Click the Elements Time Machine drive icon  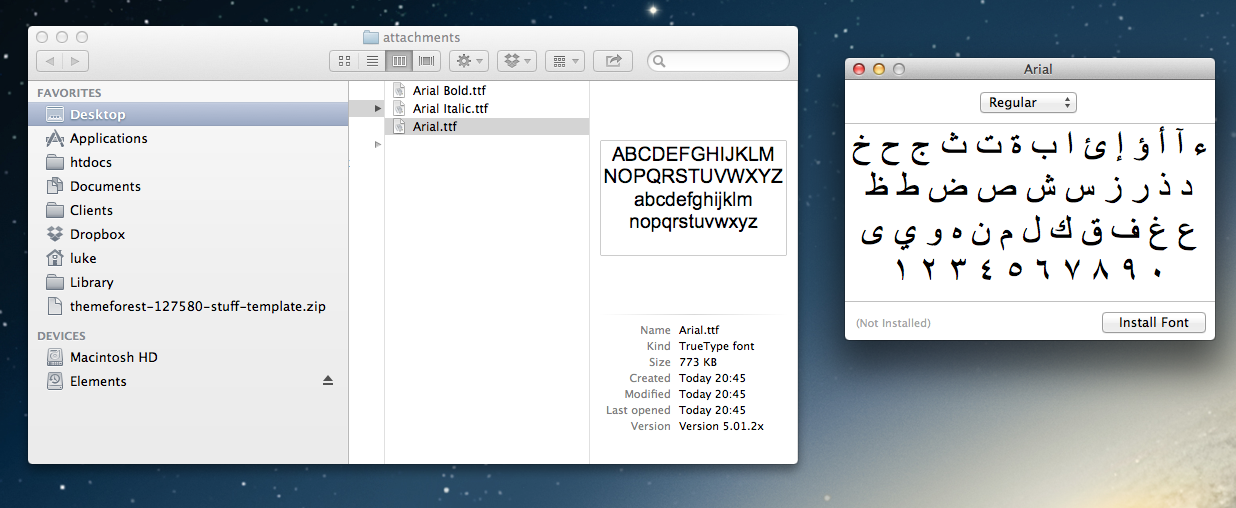point(54,381)
